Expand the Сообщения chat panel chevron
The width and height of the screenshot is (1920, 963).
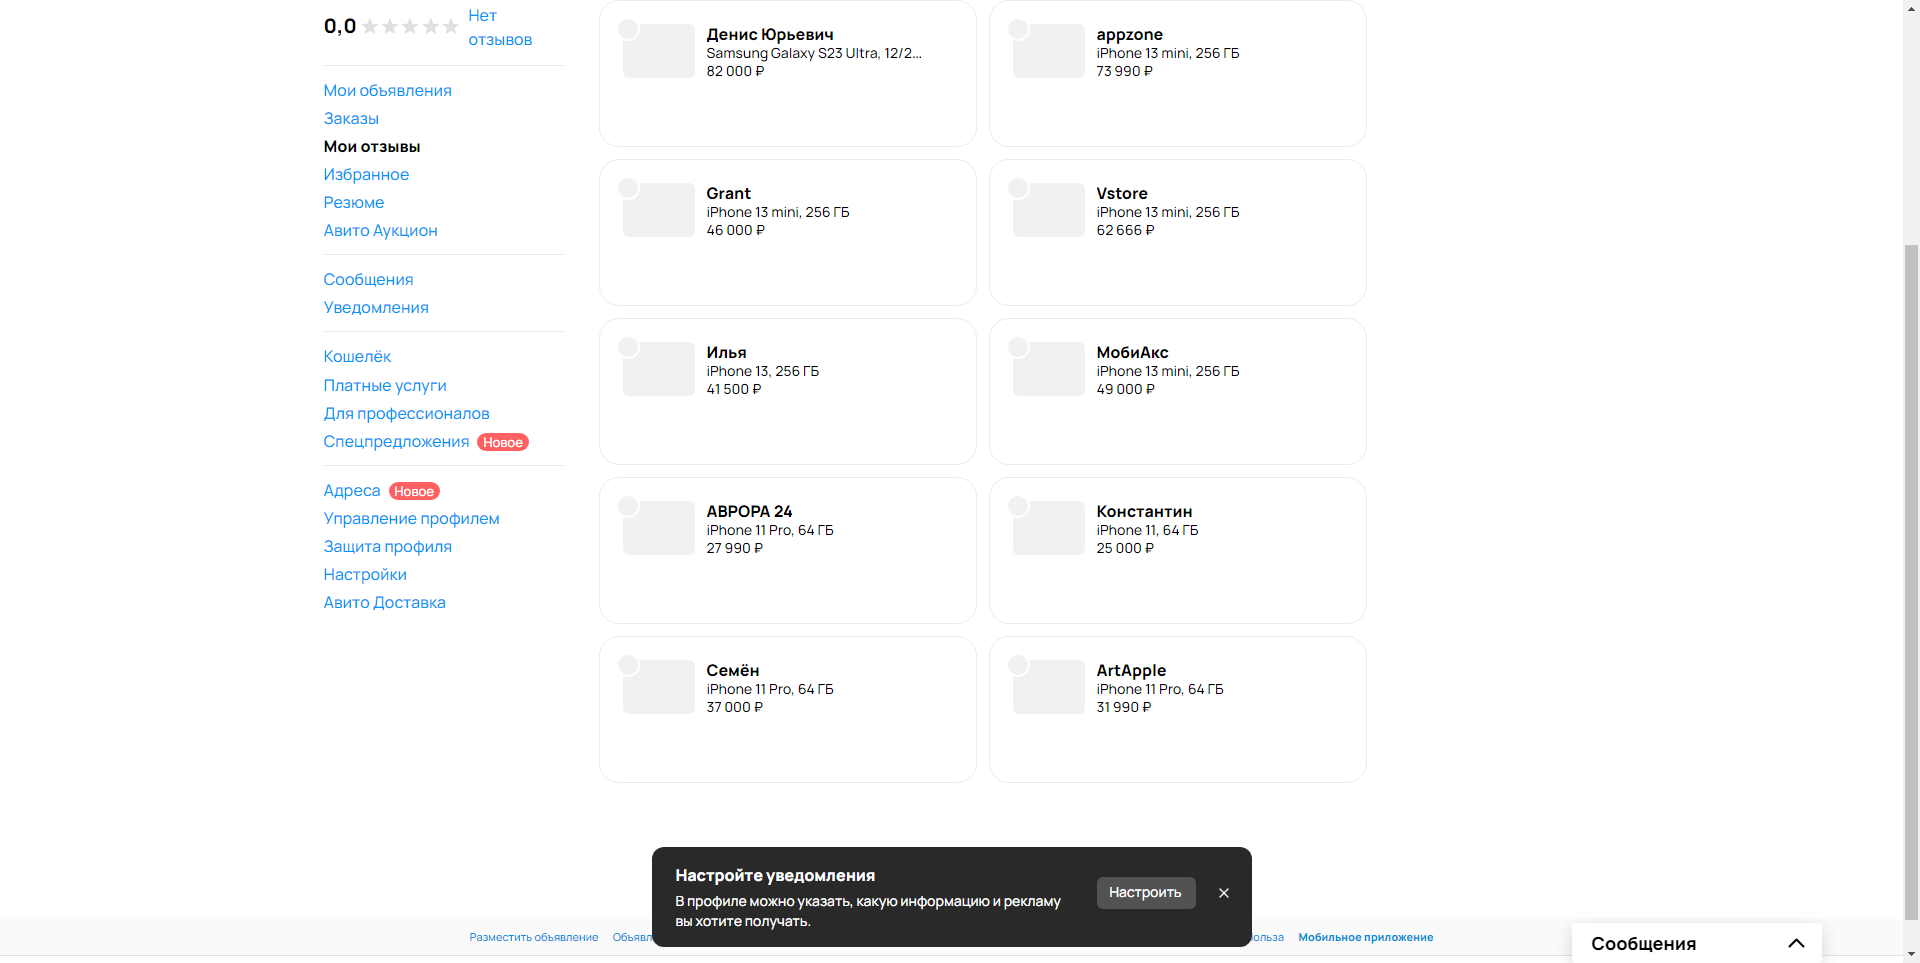coord(1796,943)
